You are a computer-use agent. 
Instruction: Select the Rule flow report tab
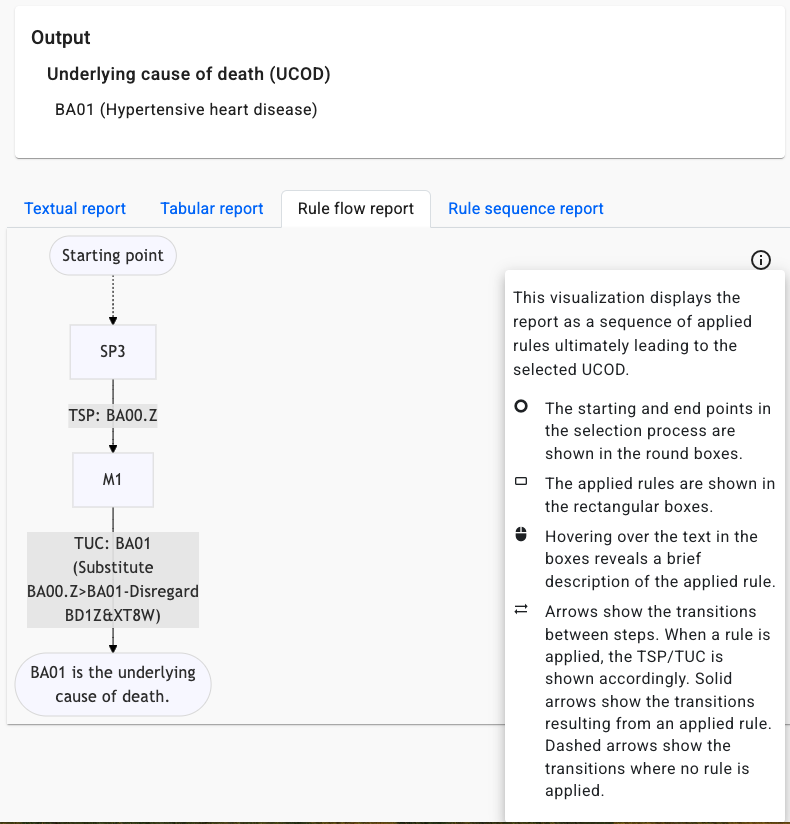coord(356,209)
